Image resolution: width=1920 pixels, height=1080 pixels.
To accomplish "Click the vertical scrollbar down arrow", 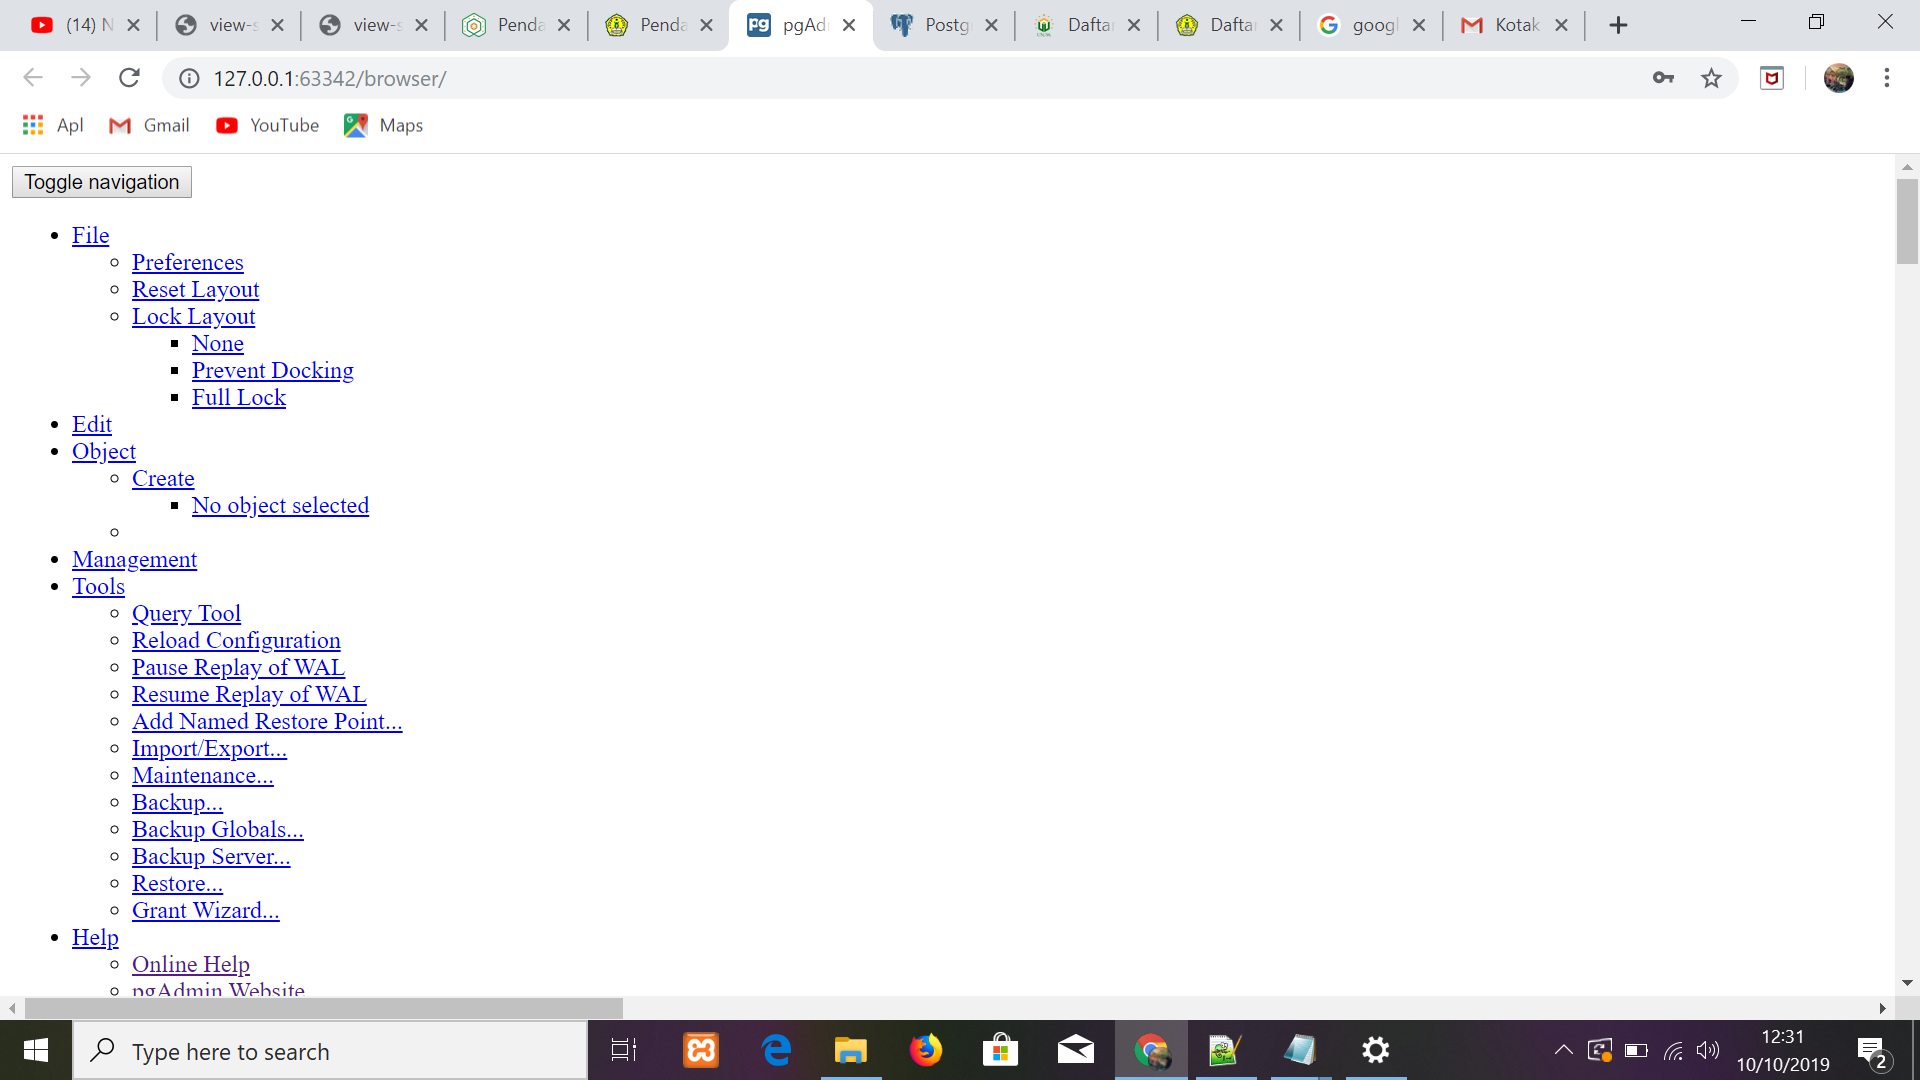I will click(x=1907, y=983).
